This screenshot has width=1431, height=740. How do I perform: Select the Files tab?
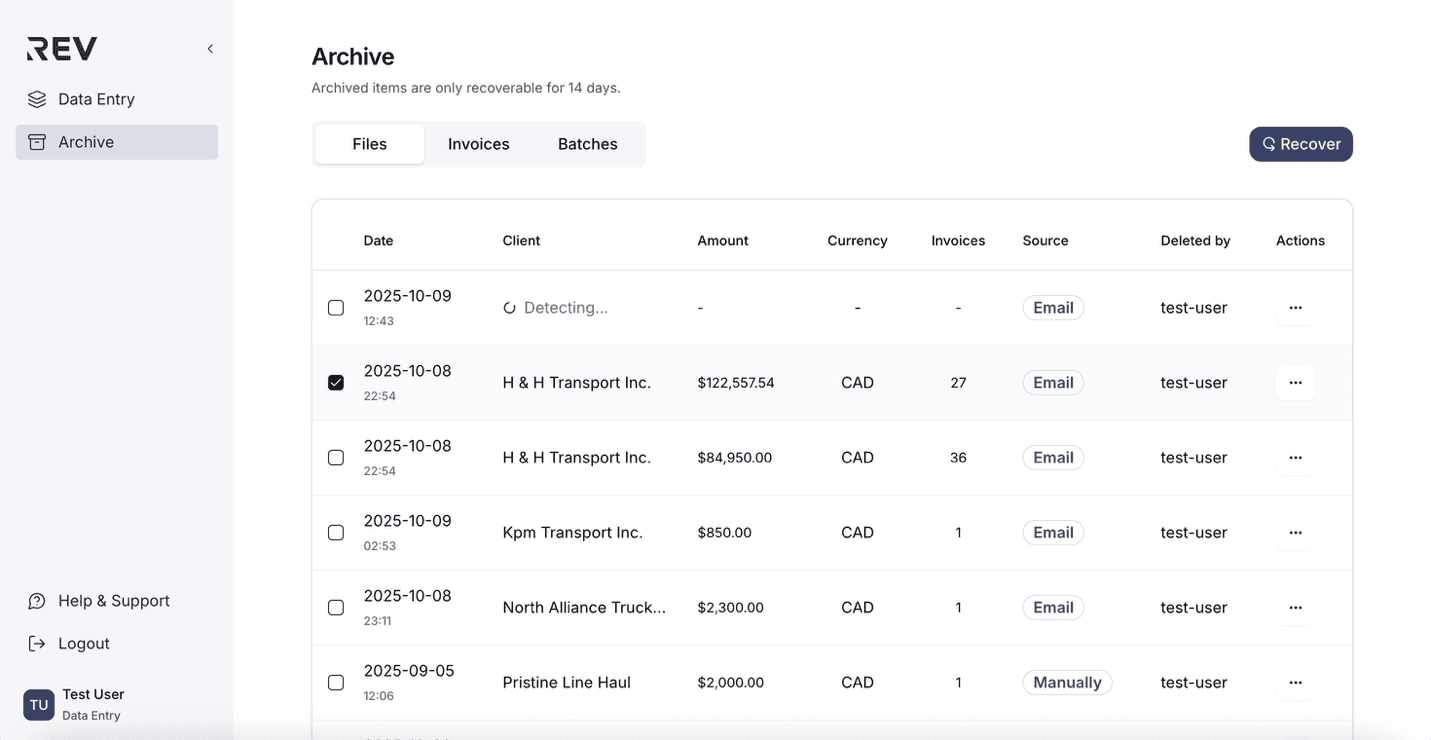pyautogui.click(x=369, y=144)
